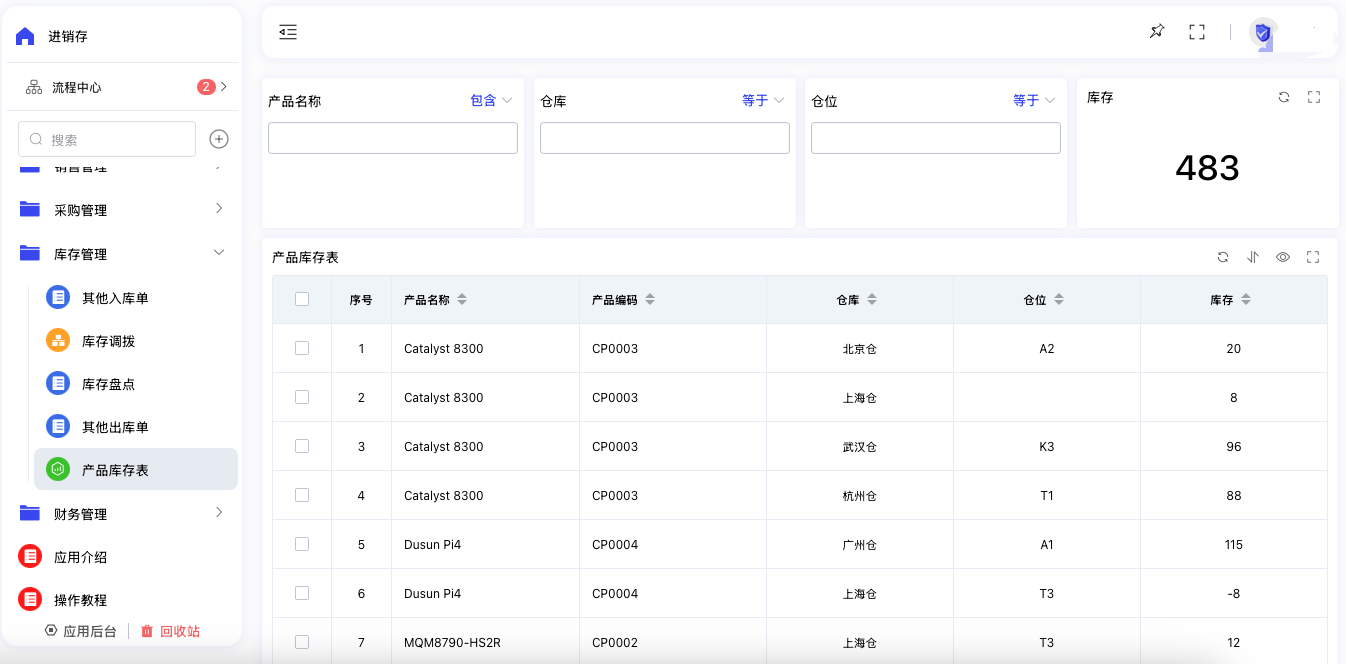The height and width of the screenshot is (664, 1346).
Task: Click the 采购管理 folder icon
Action: (30, 210)
